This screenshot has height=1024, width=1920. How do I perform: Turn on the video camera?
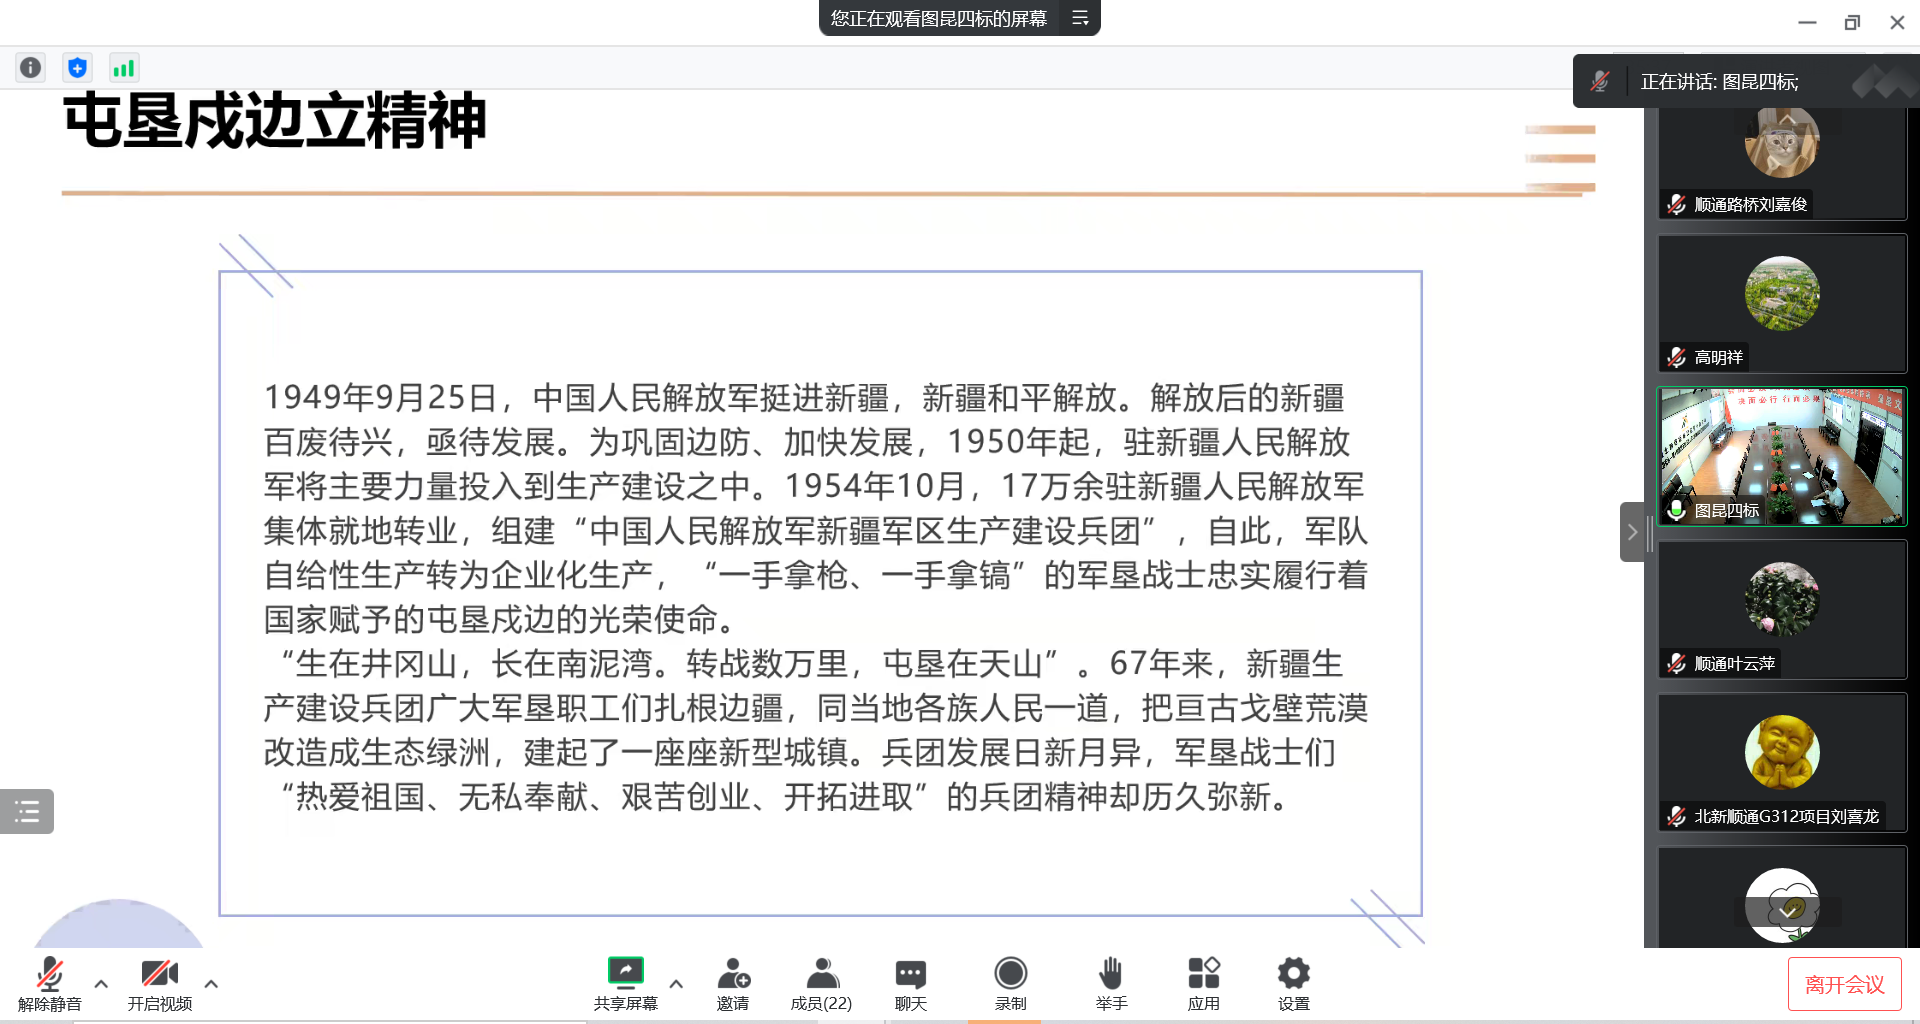click(x=159, y=984)
